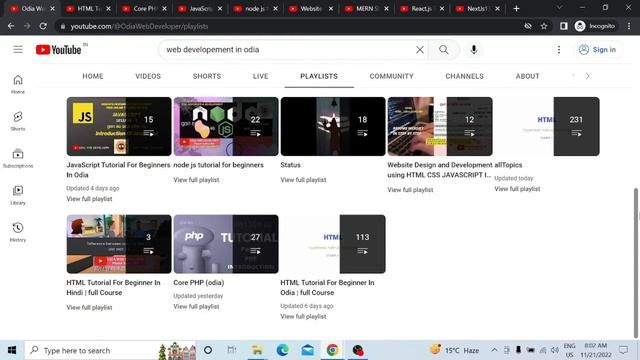This screenshot has height=360, width=640.
Task: Click 'JavaScript Tutorial For Beginners In Odia' title
Action: [118, 170]
